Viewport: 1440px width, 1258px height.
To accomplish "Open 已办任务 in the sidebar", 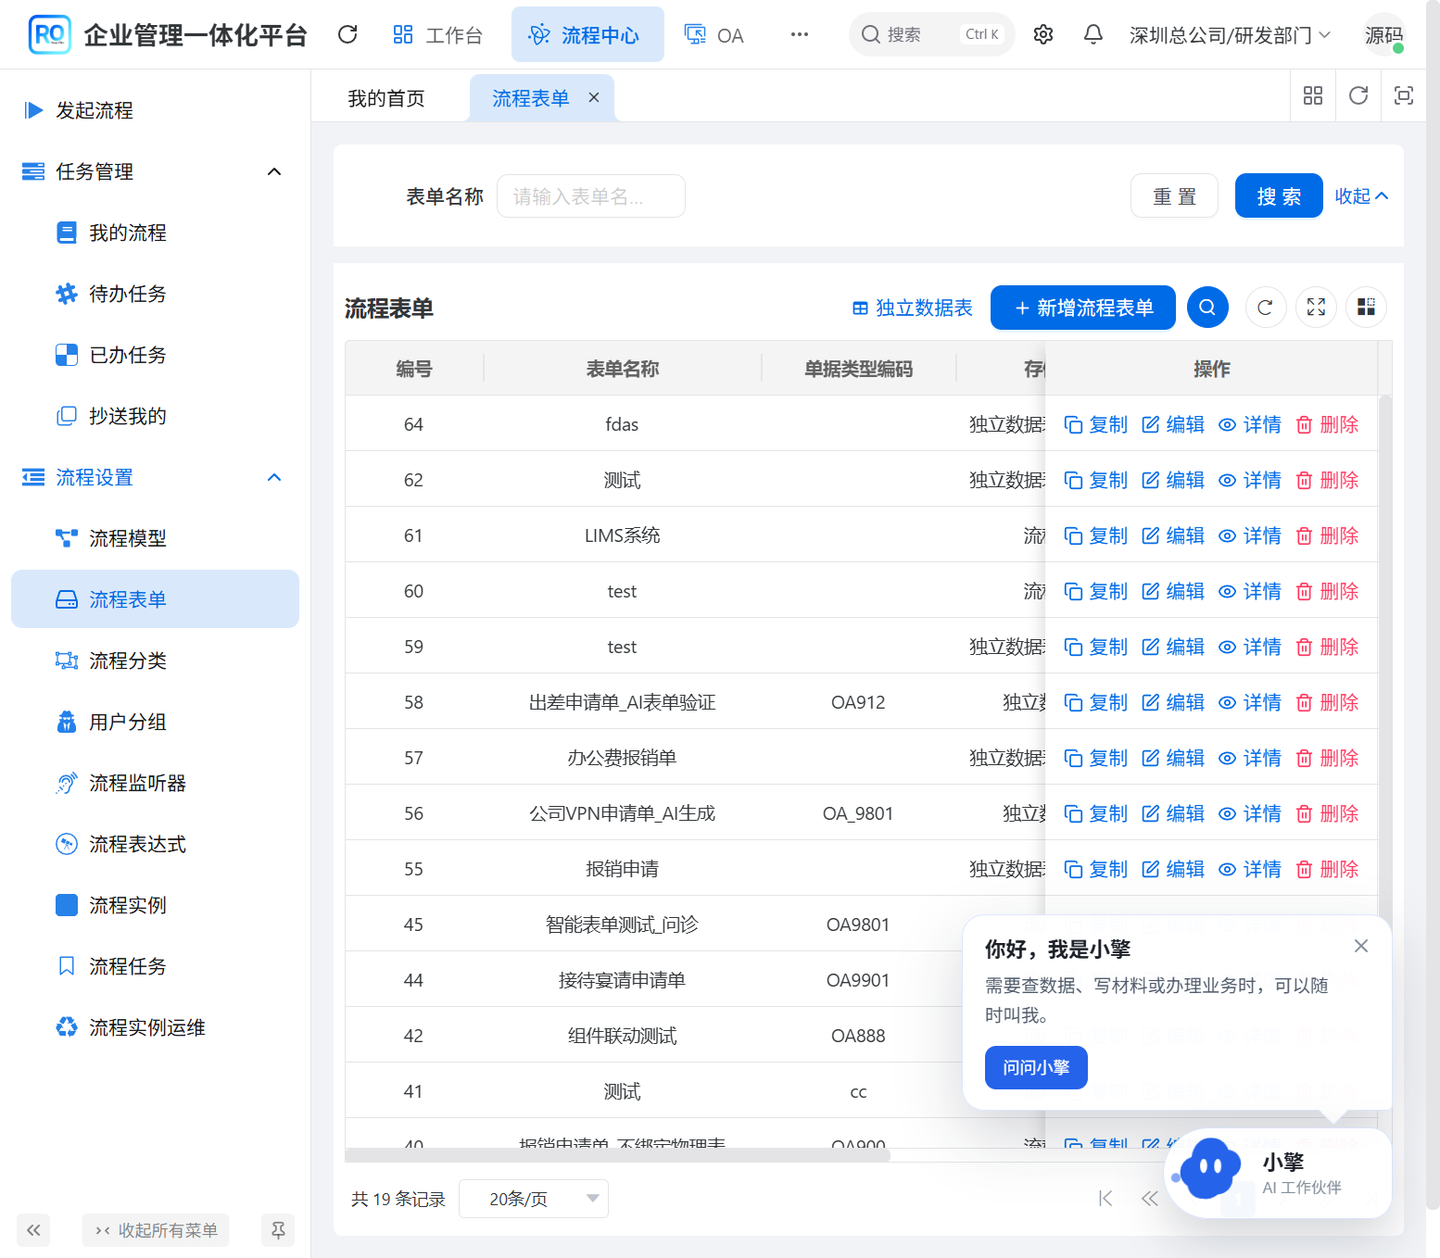I will pyautogui.click(x=155, y=355).
